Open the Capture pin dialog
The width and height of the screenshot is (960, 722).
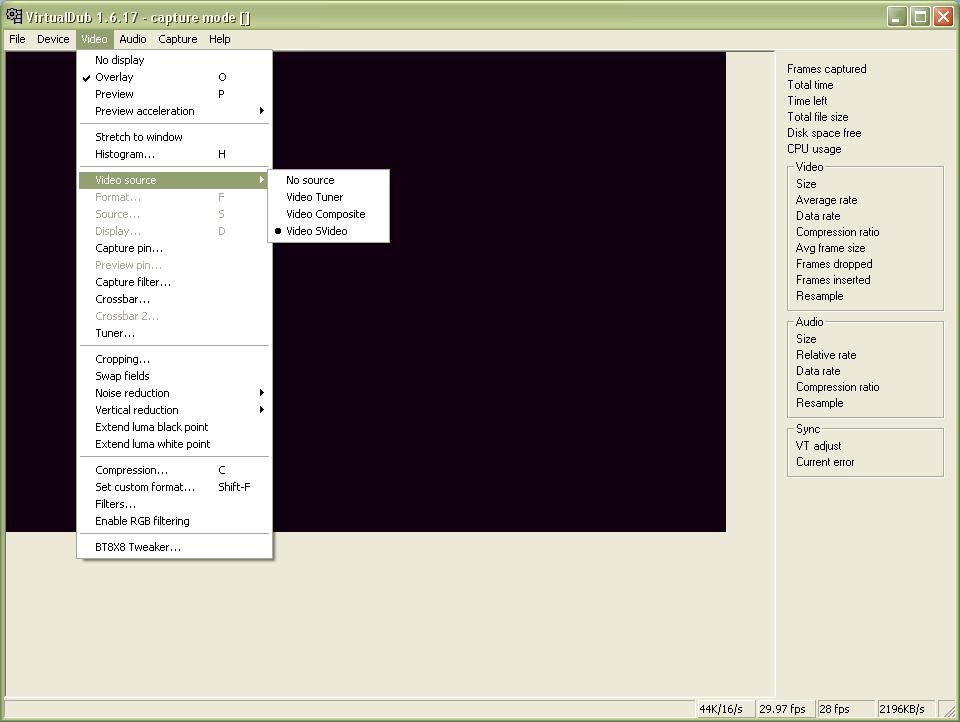point(174,249)
